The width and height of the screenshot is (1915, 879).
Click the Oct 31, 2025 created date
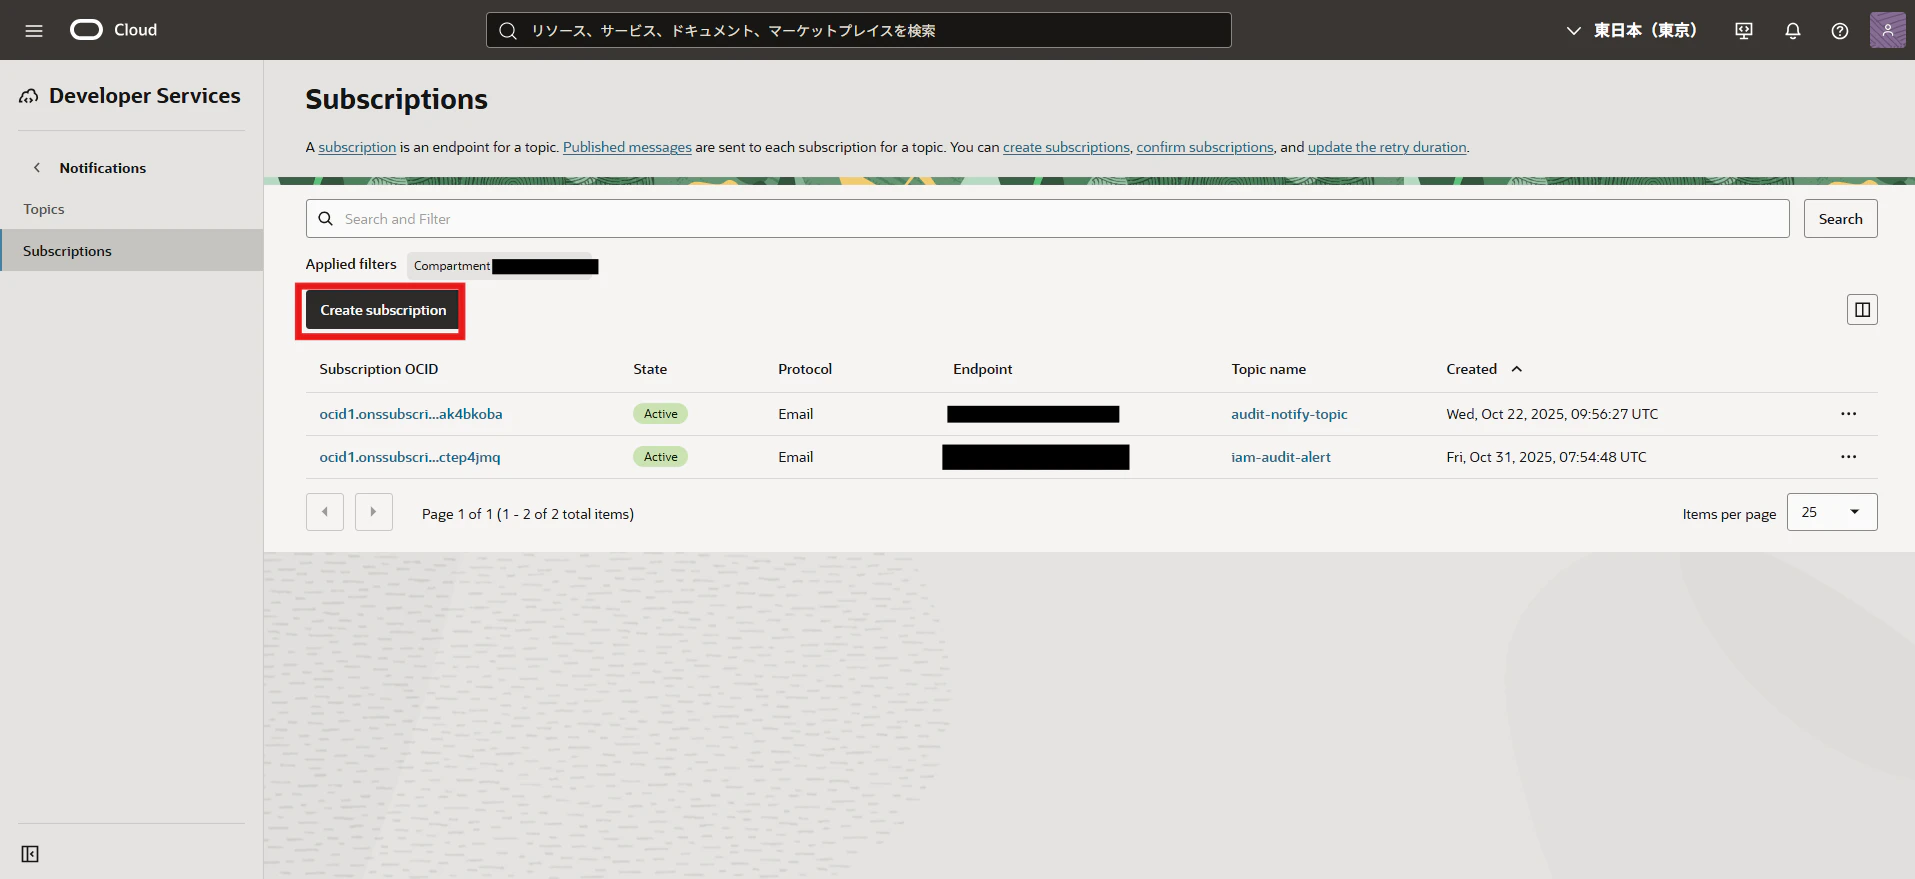click(1546, 457)
